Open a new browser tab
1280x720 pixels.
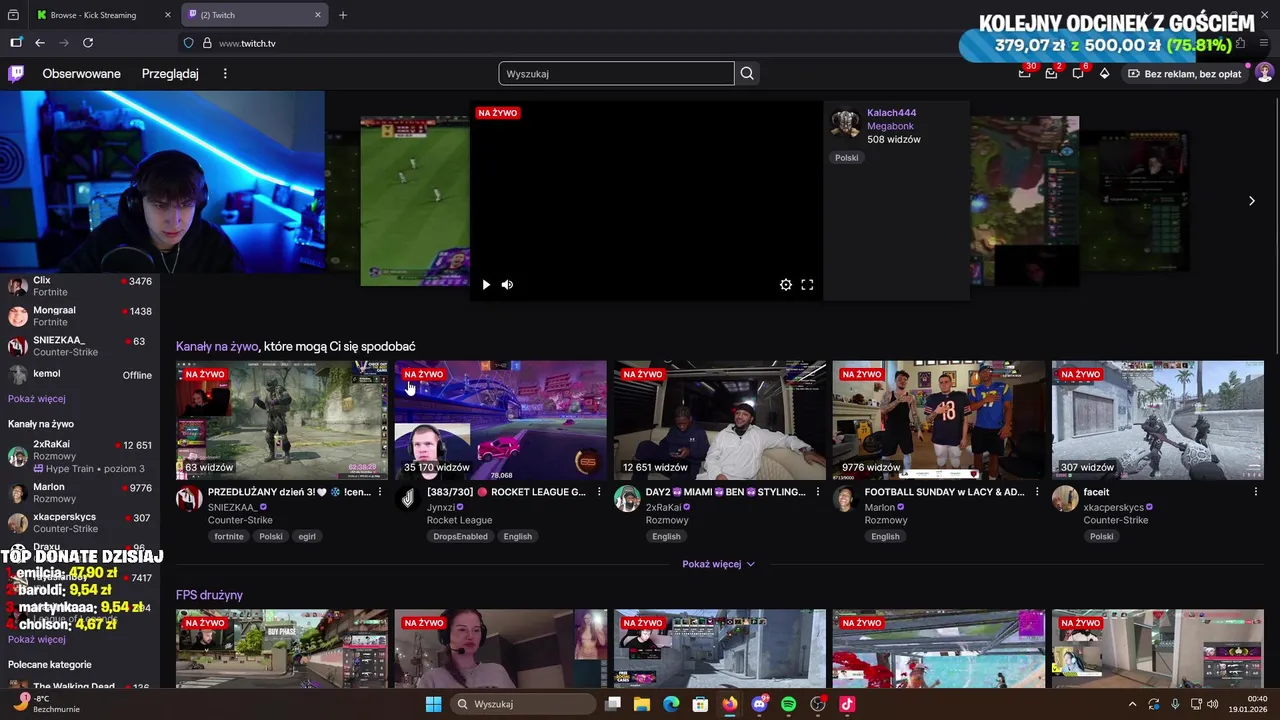tap(343, 15)
